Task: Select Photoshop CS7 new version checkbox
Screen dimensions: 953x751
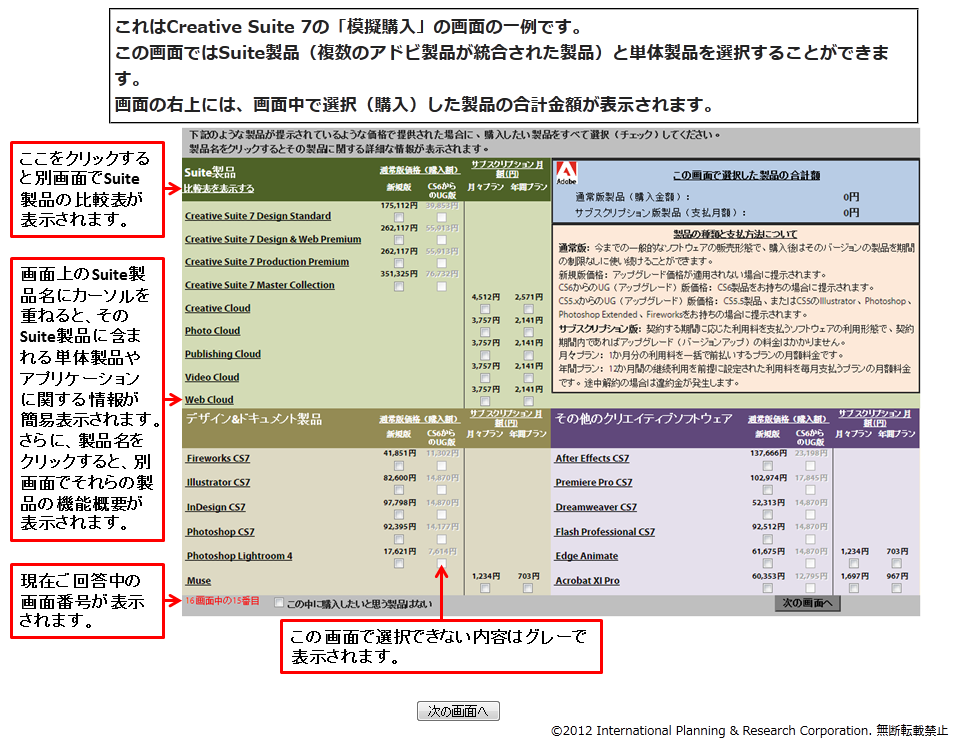Action: [399, 538]
